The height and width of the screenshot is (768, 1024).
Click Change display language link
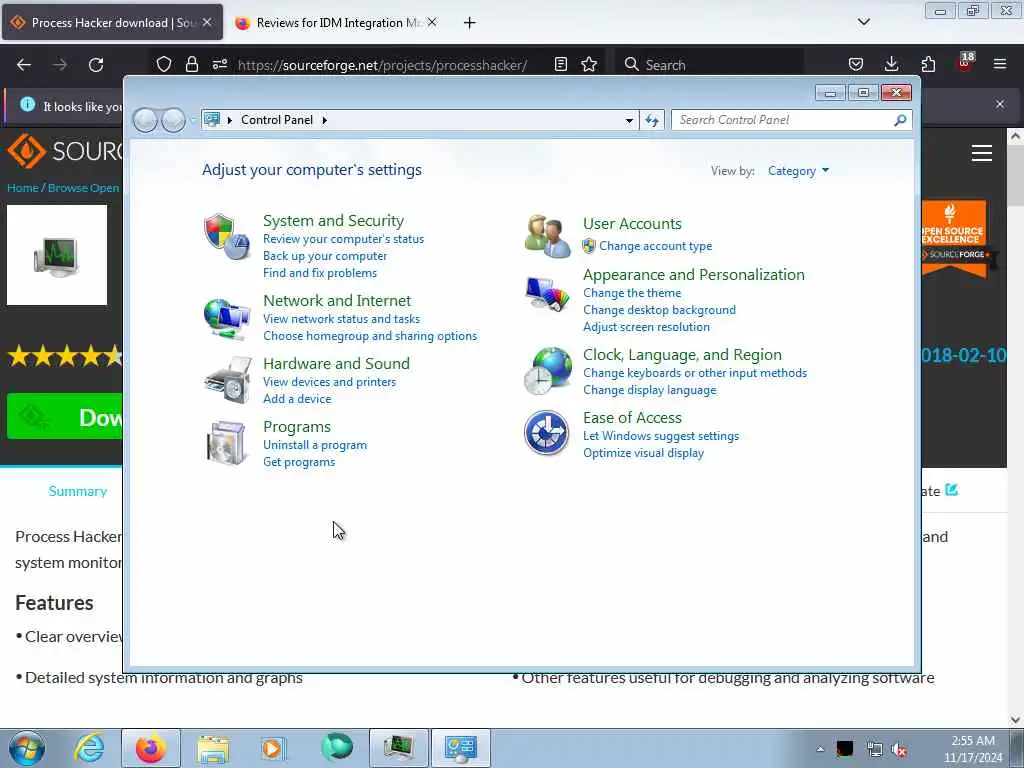[649, 390]
